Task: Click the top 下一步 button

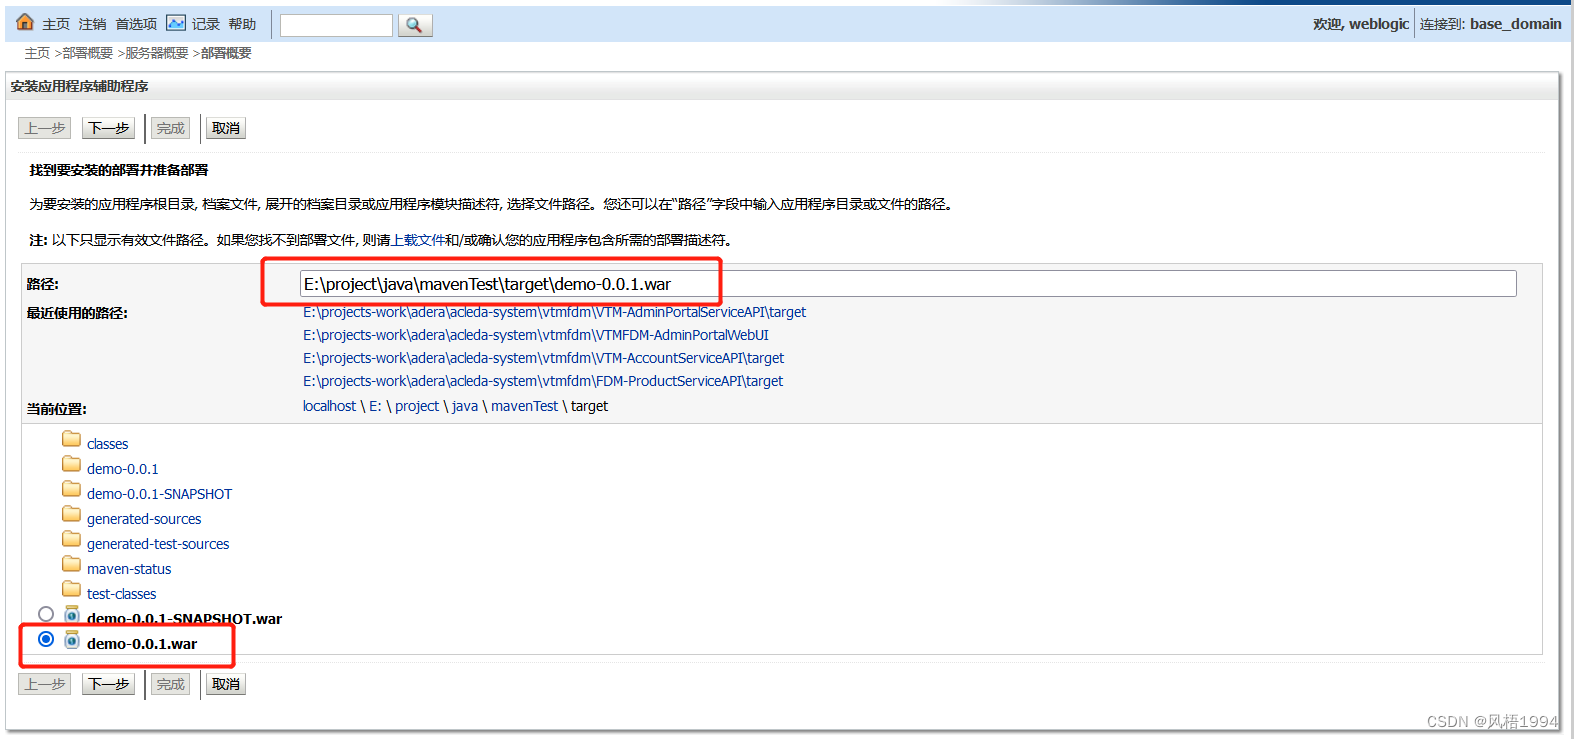Action: 108,128
